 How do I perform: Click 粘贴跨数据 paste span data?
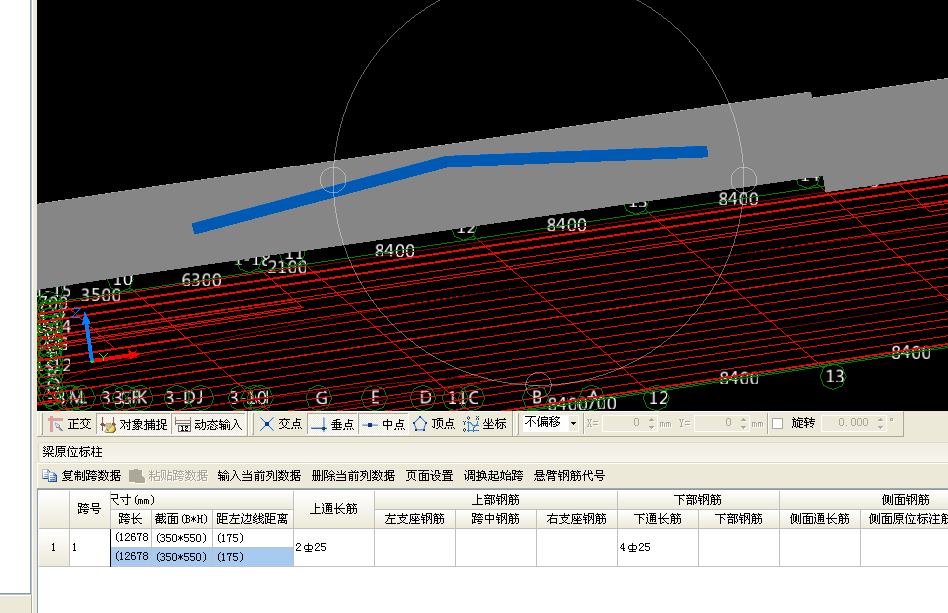[169, 476]
